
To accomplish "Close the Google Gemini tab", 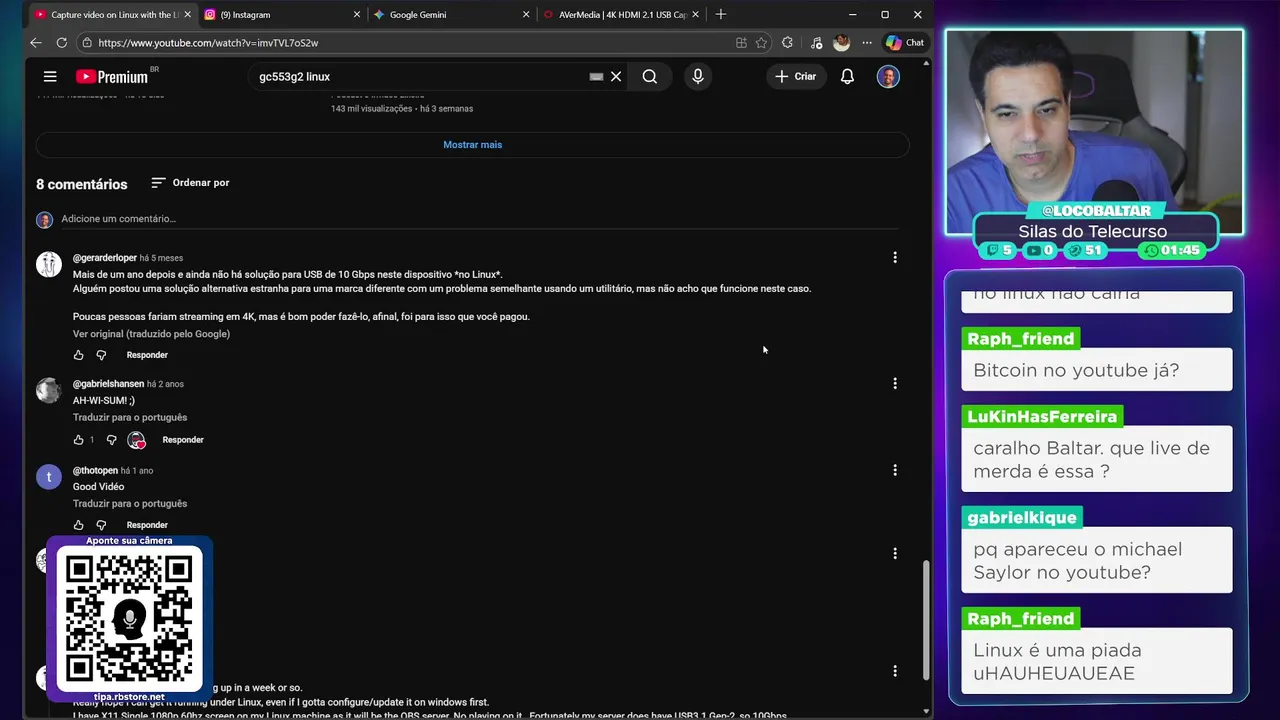I will pos(527,15).
